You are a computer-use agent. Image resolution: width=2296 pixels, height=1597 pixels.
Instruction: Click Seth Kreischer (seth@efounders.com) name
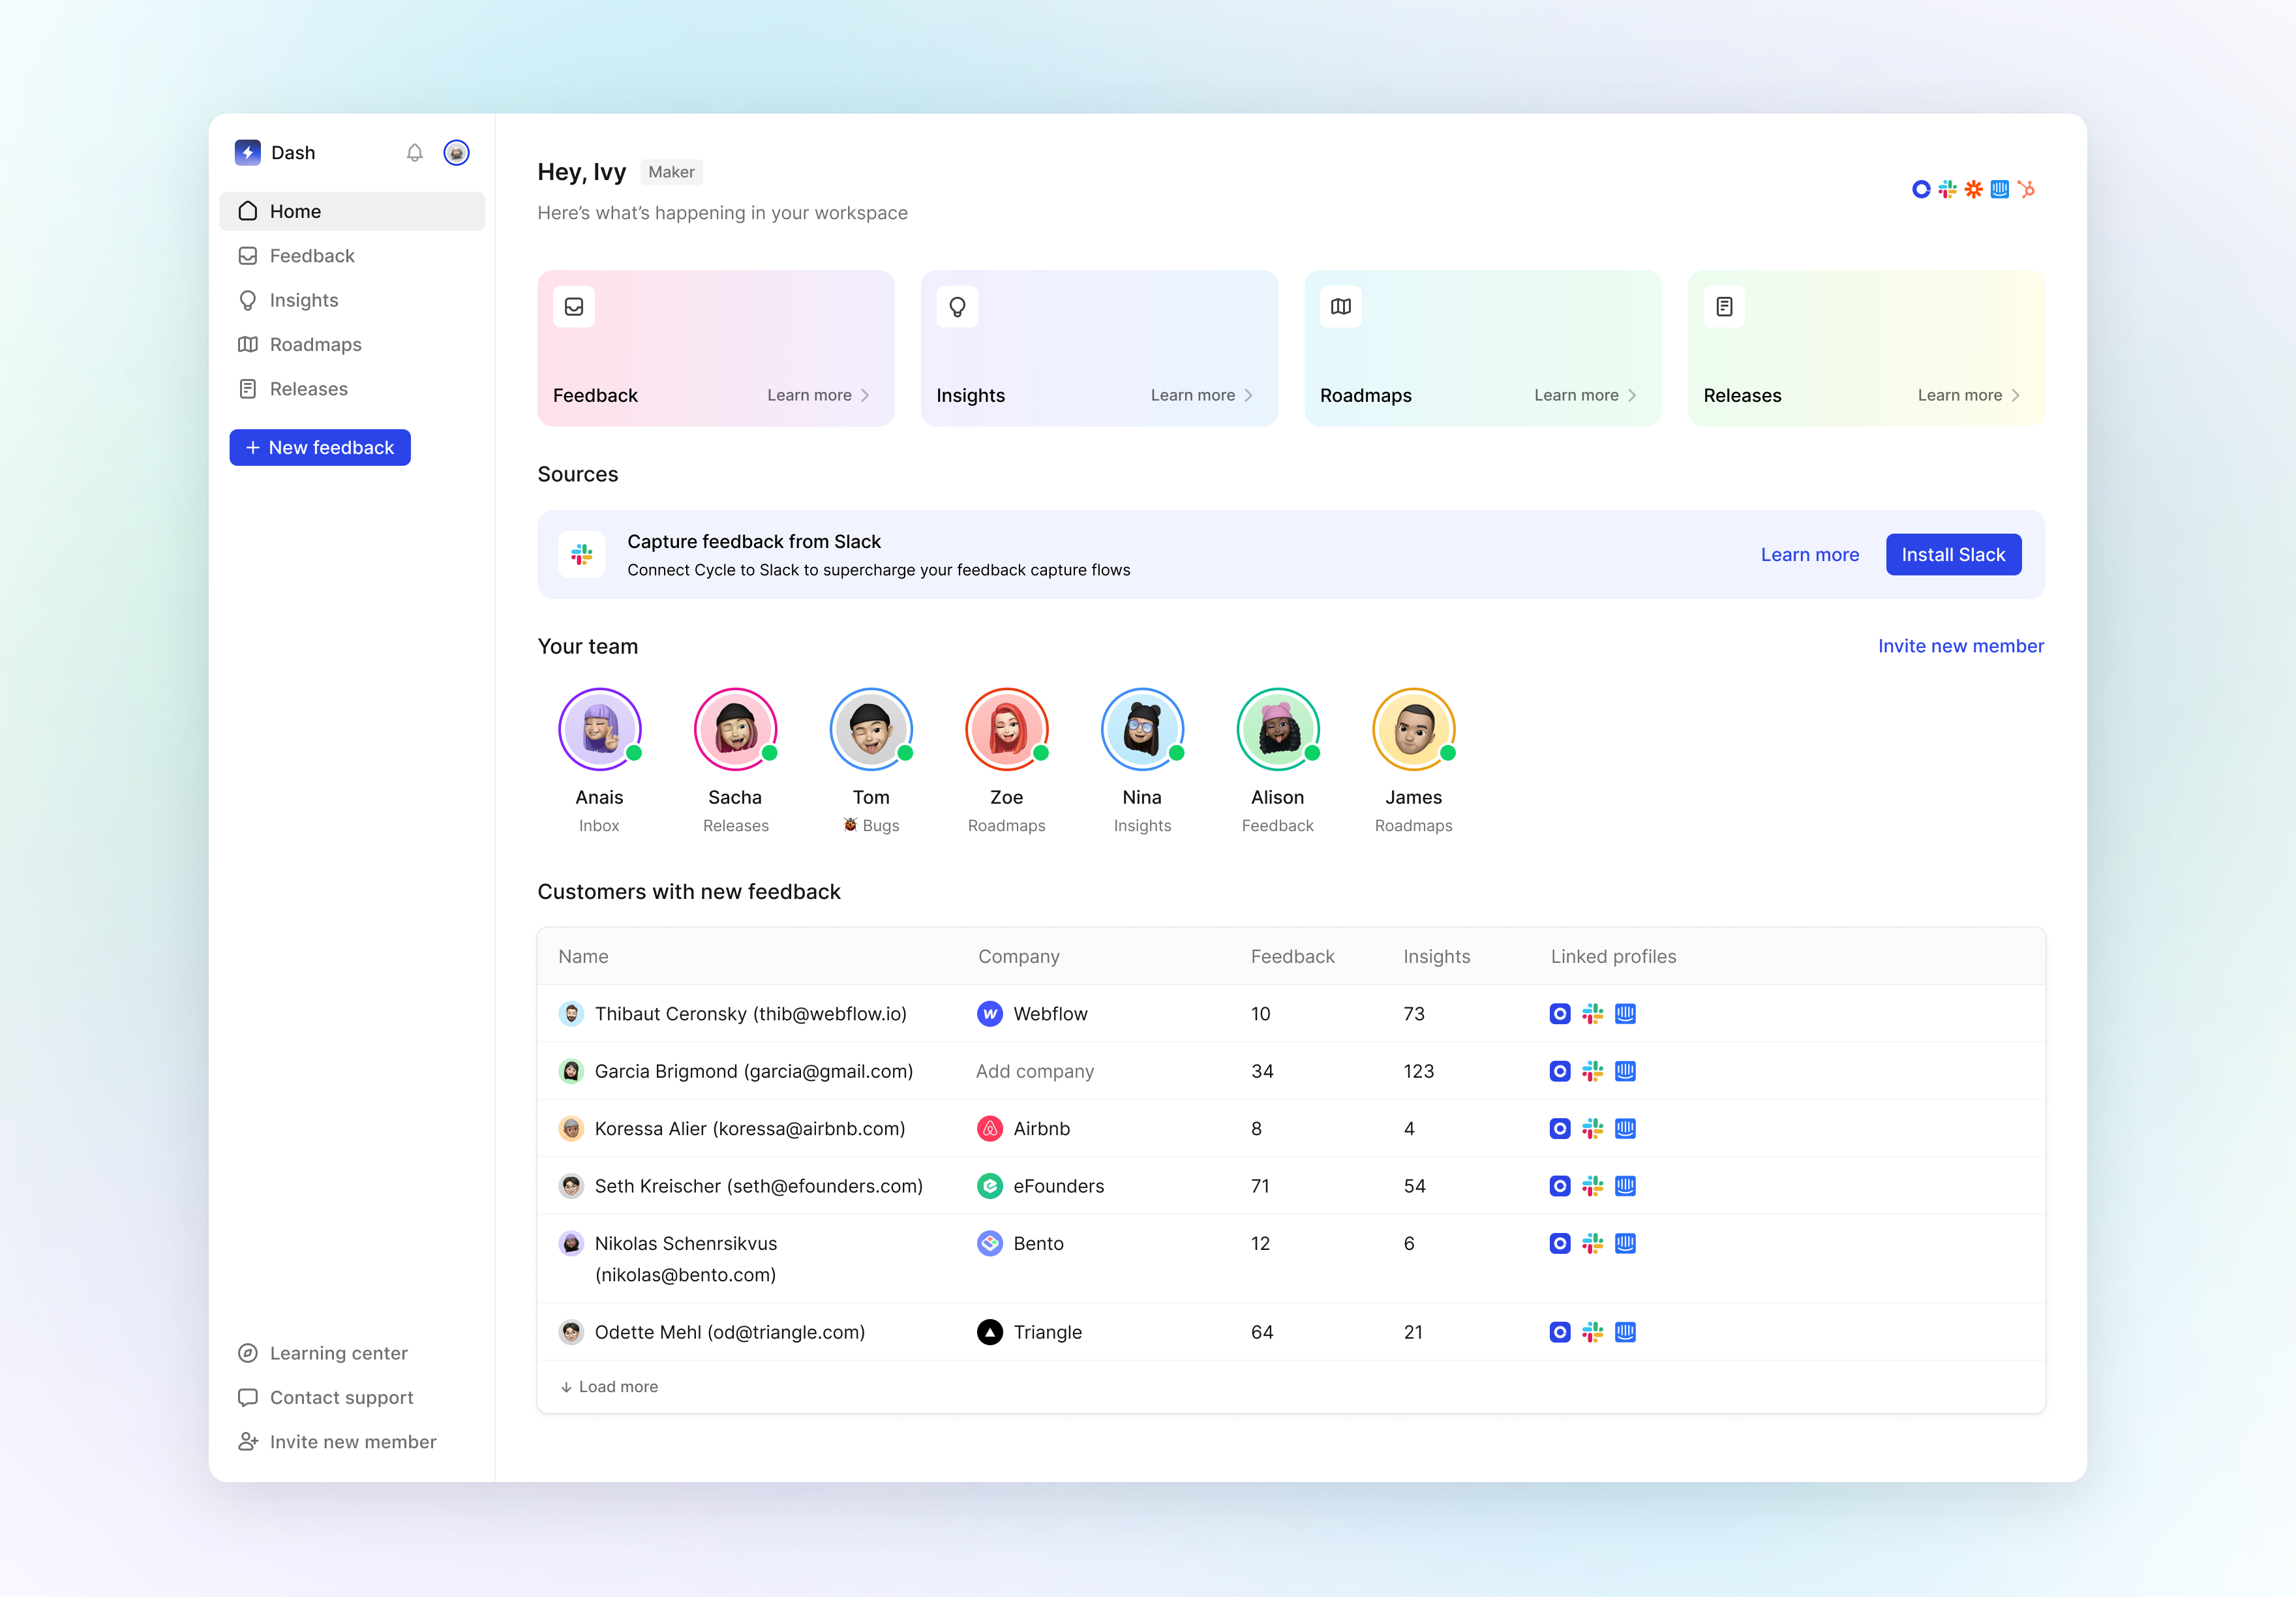[x=758, y=1186]
